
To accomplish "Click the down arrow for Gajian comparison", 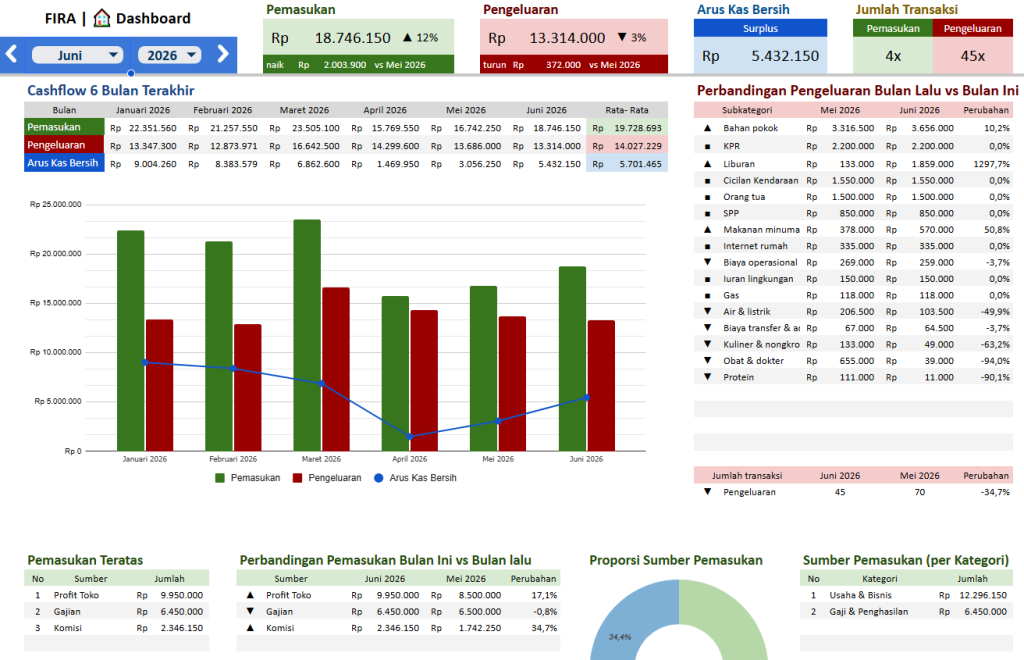I will 250,612.
